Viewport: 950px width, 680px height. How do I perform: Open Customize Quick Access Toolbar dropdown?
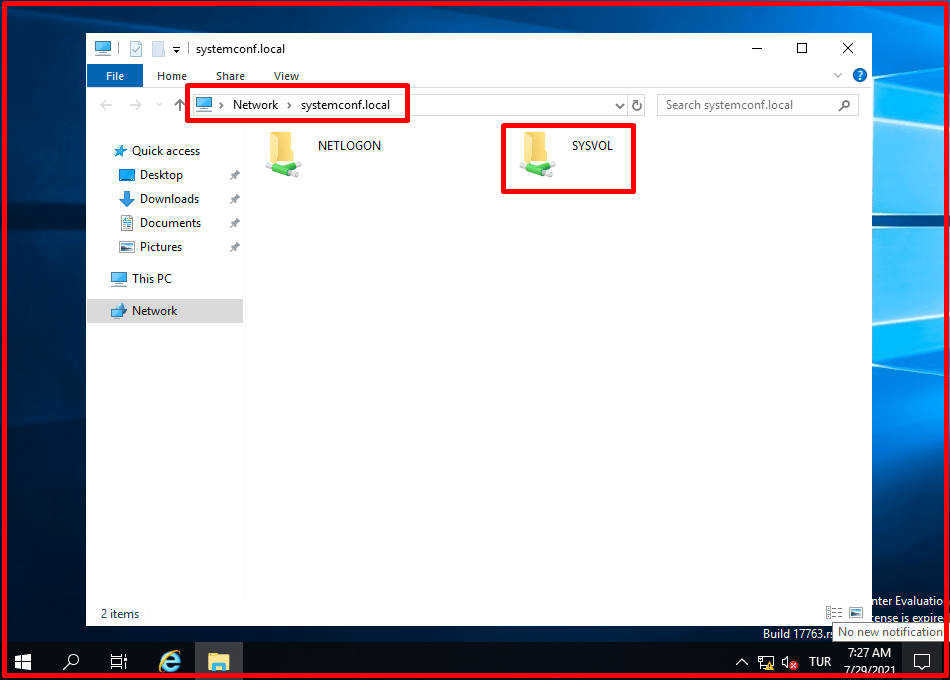click(x=176, y=50)
